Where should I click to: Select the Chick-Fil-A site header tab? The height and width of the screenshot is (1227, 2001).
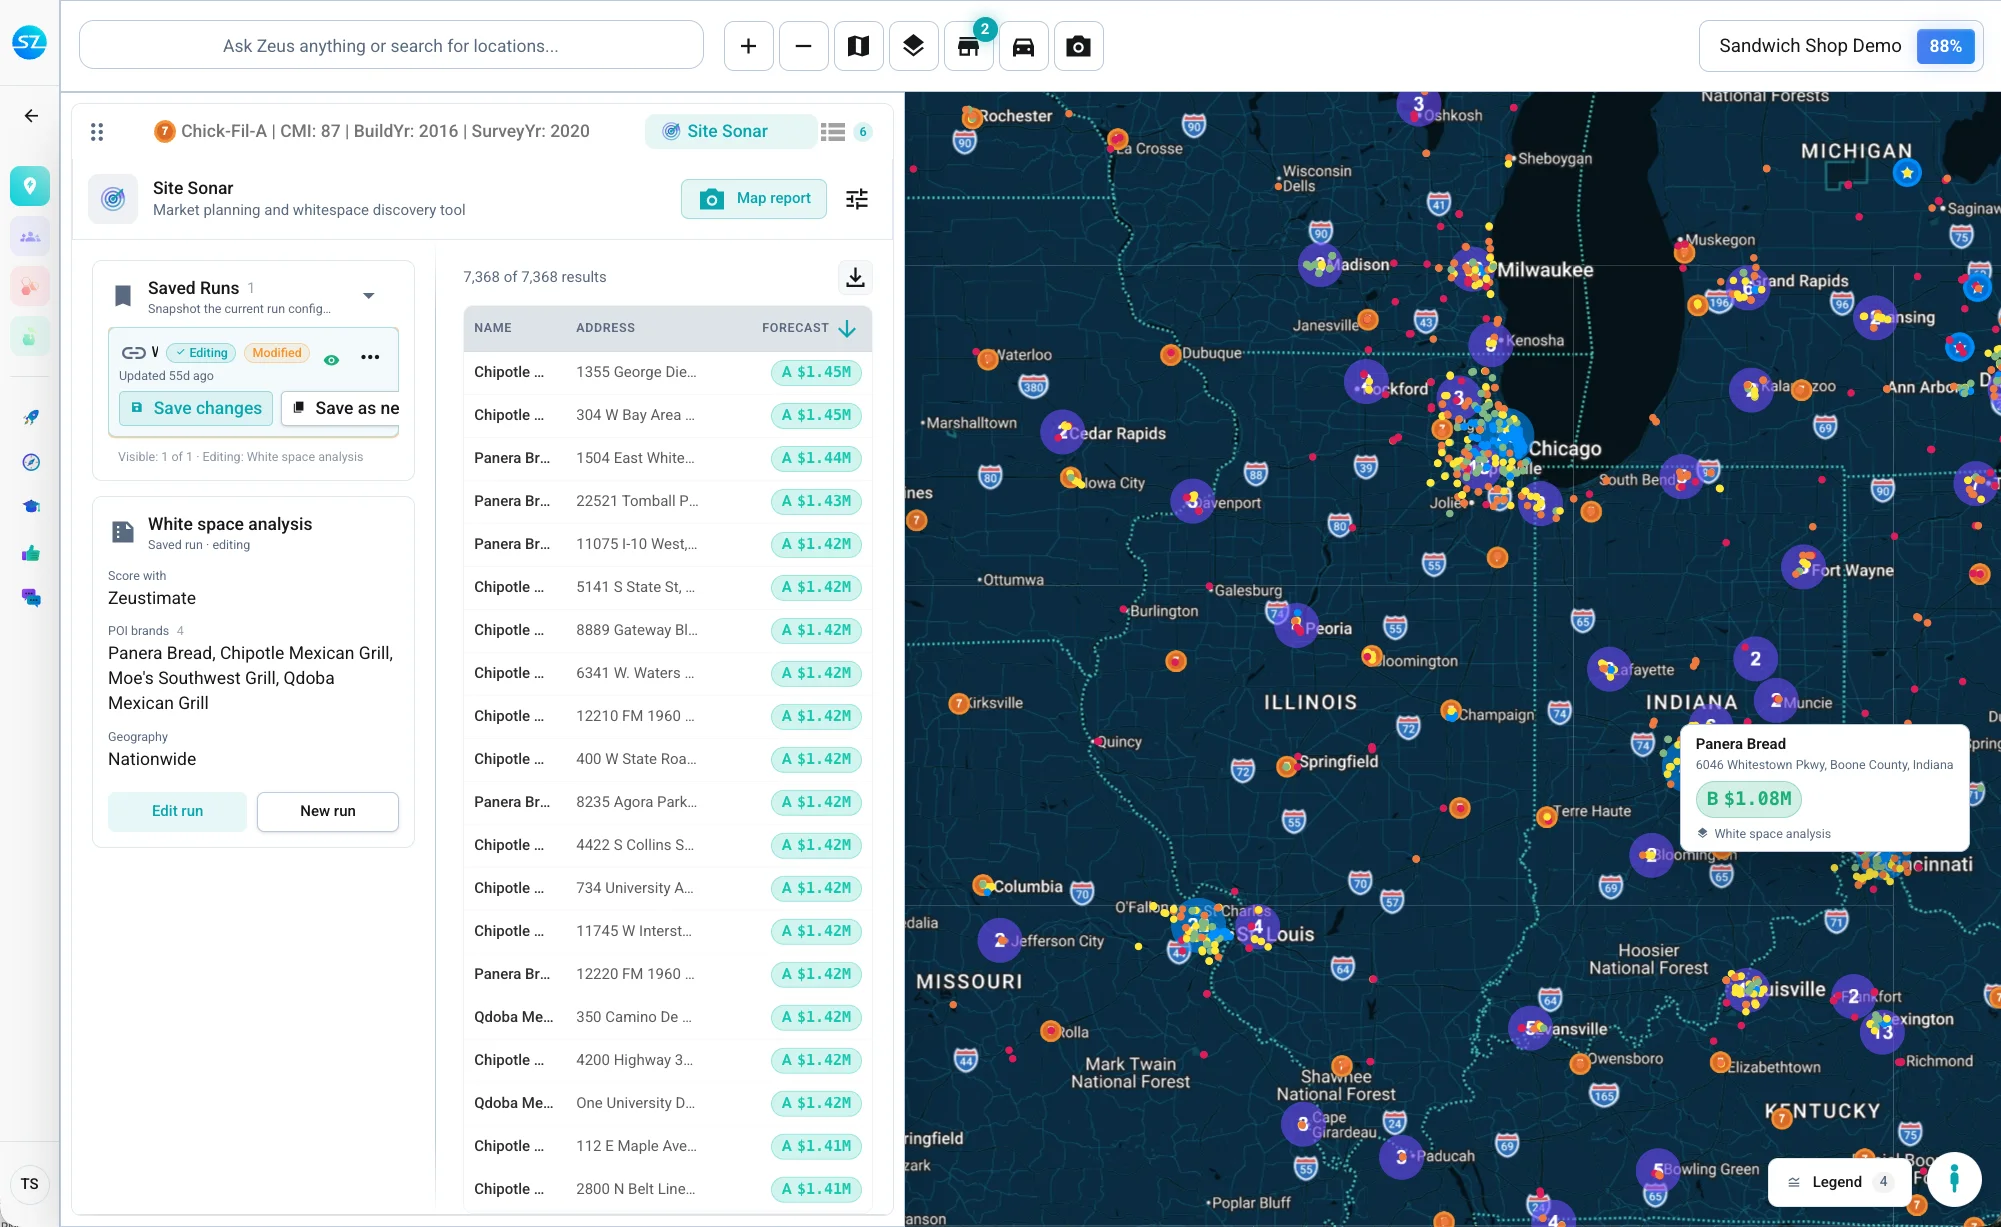pyautogui.click(x=372, y=131)
